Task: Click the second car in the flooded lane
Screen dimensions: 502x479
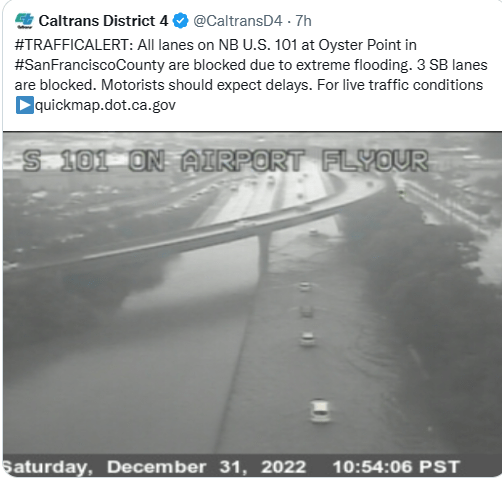Action: coord(307,339)
